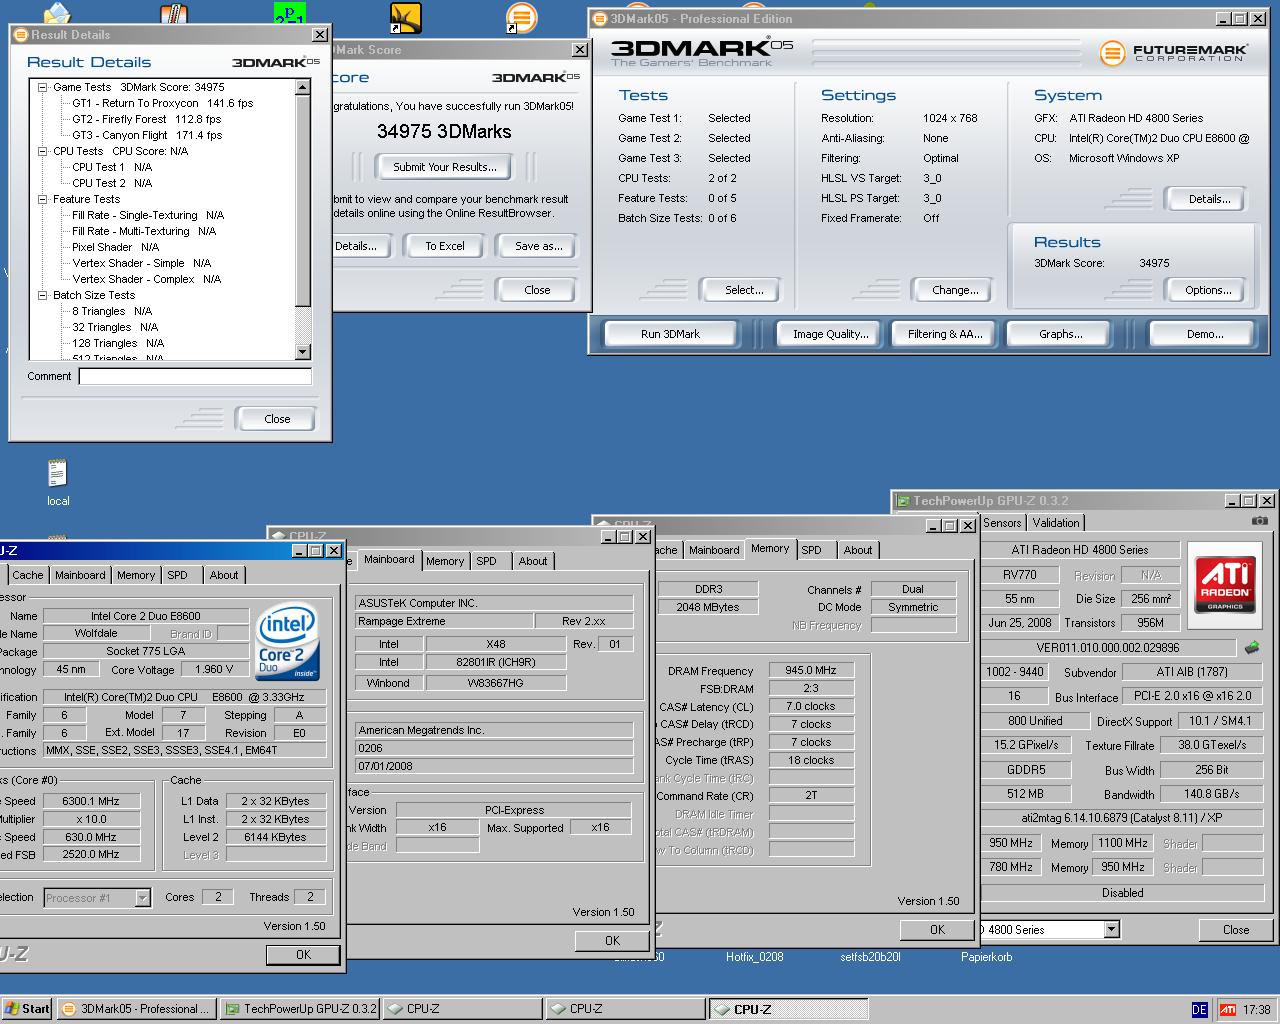Select the Mainboard tab in the Memory CPU-Z window
Viewport: 1280px width, 1024px height.
[x=714, y=550]
